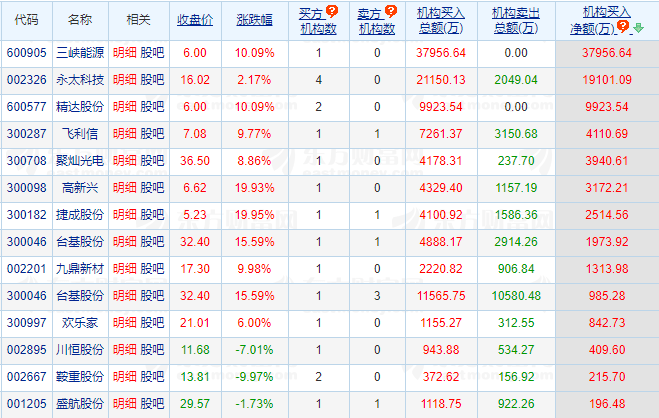659x418 pixels.
Task: Open 明细 for 聚灿光电
Action: coord(124,160)
